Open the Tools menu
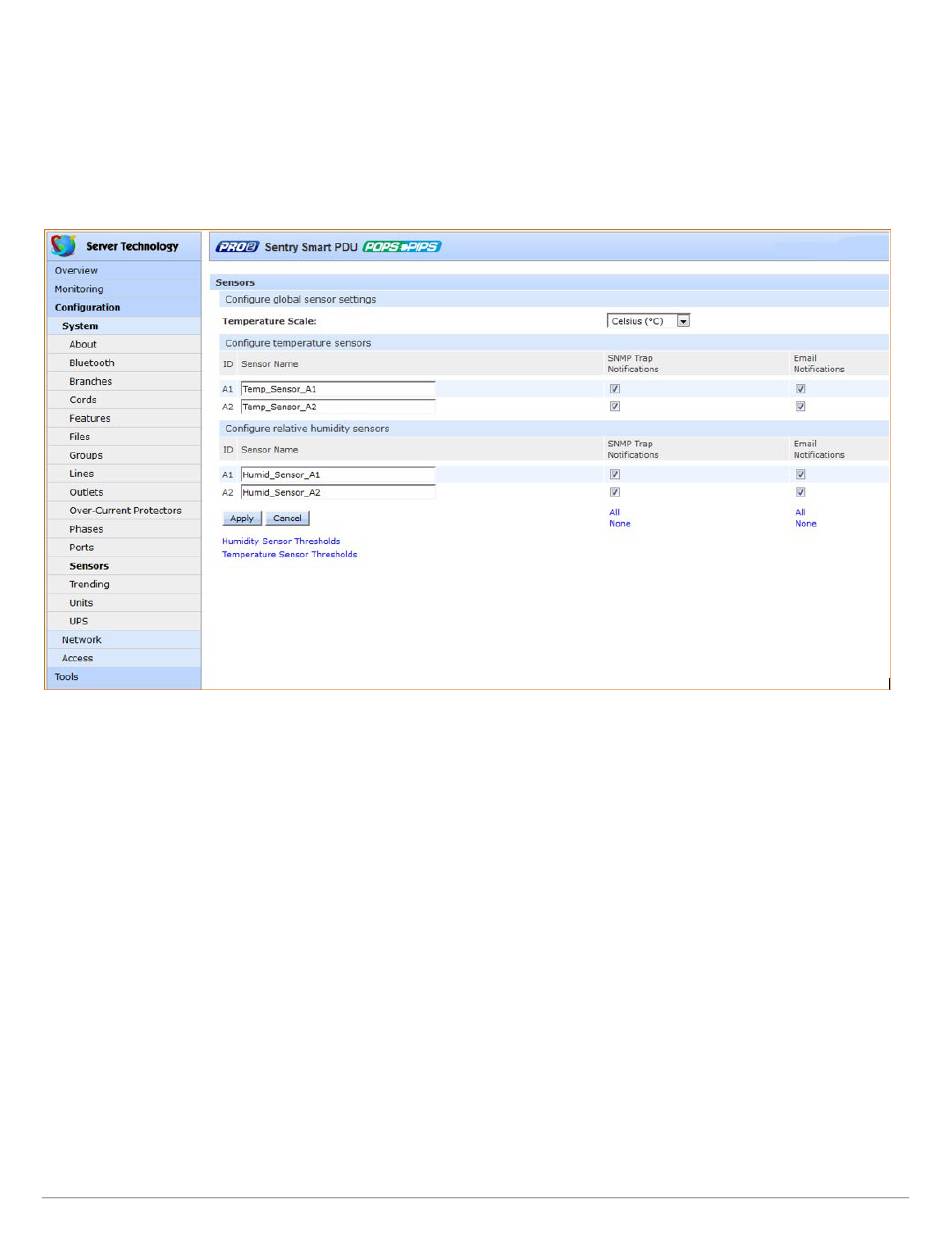 pos(124,677)
